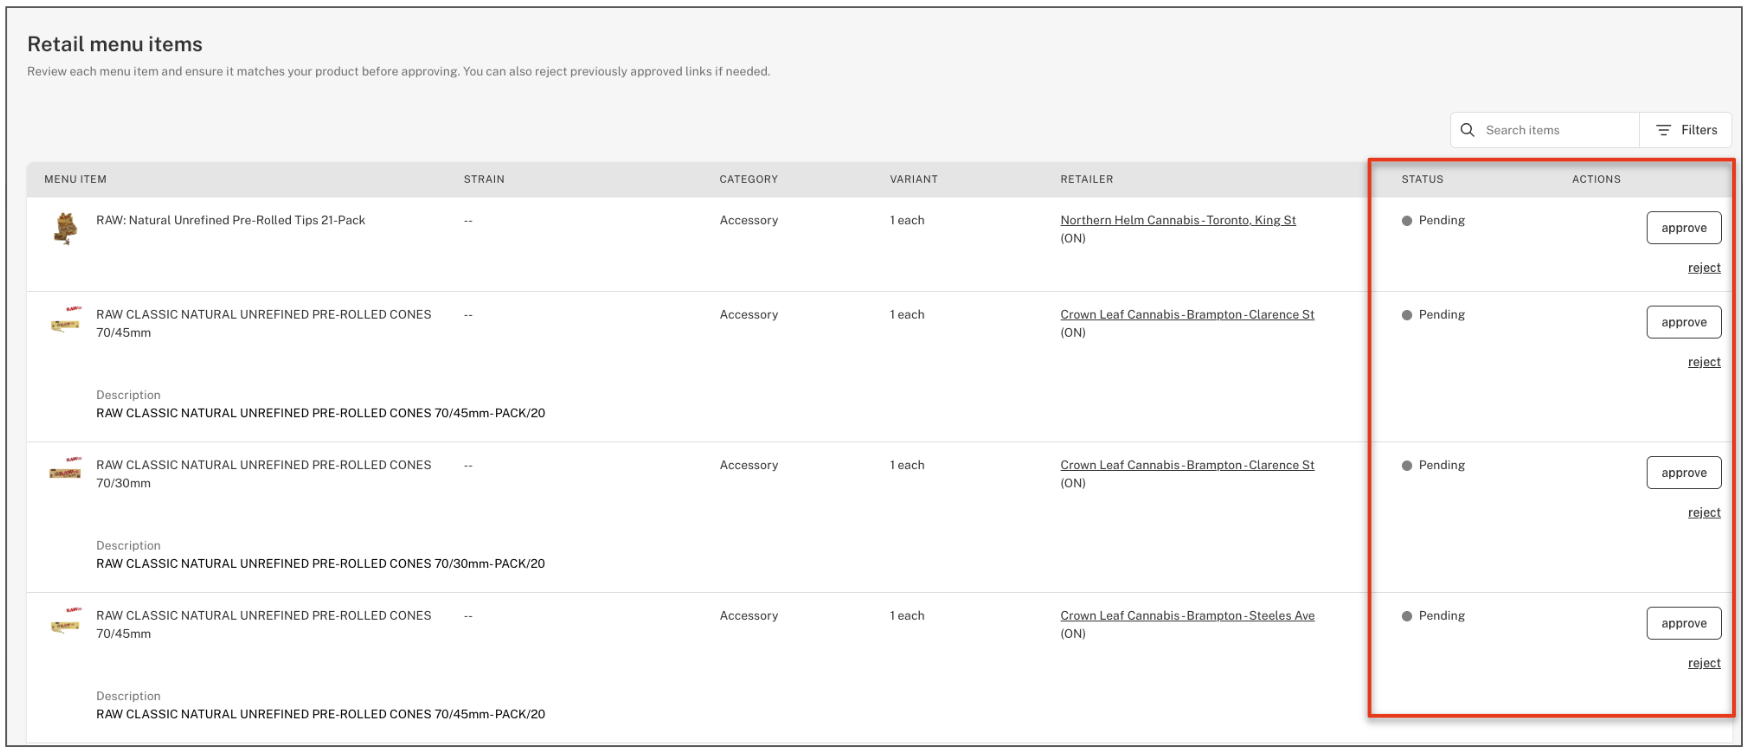Image resolution: width=1751 pixels, height=752 pixels.
Task: Click Pending status of RAW Tips row
Action: click(1433, 220)
